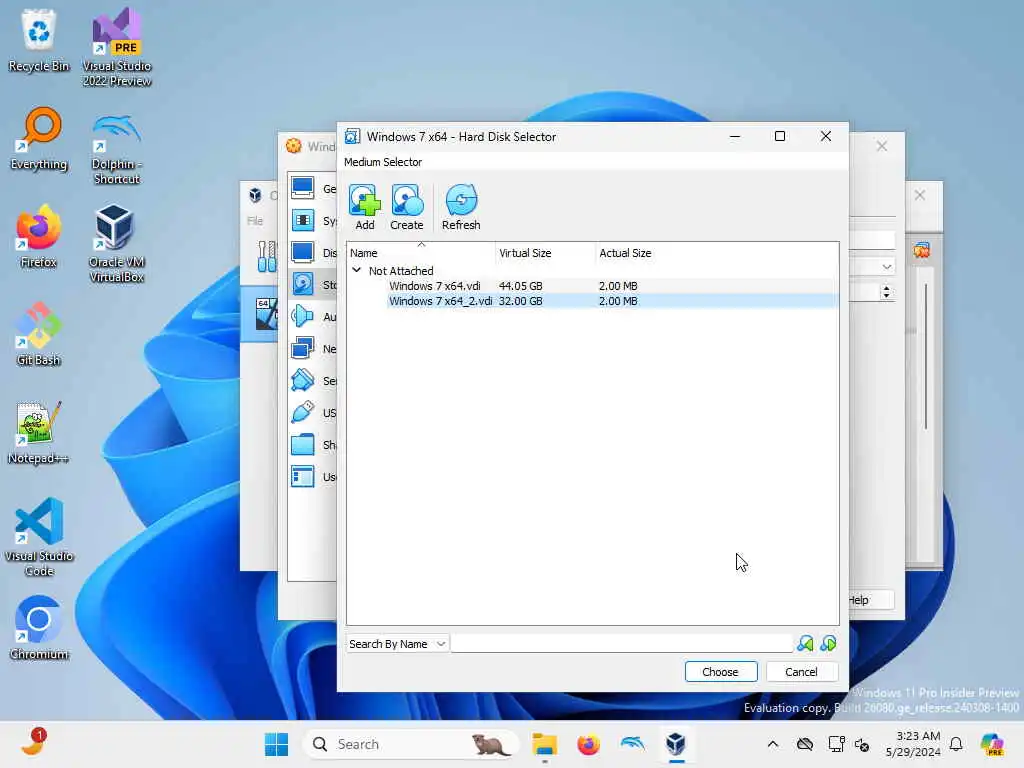Click taskbar Search box

click(411, 744)
